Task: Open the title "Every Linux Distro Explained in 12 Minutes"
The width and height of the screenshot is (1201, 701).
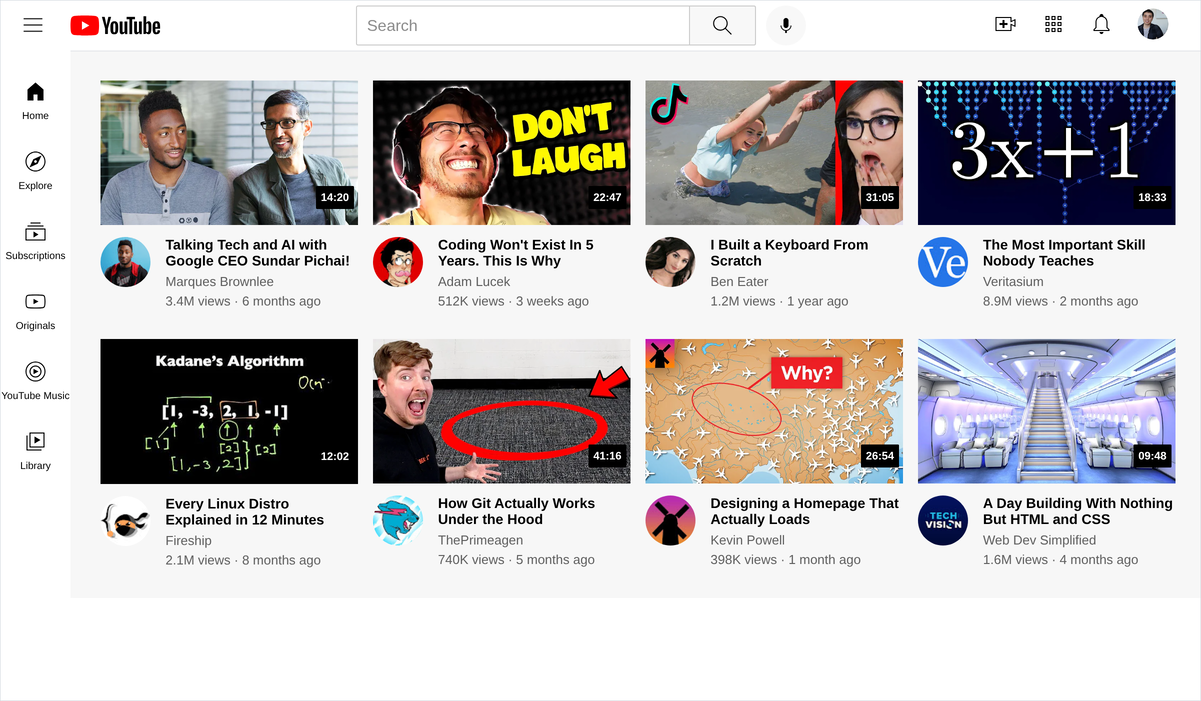Action: pyautogui.click(x=245, y=512)
